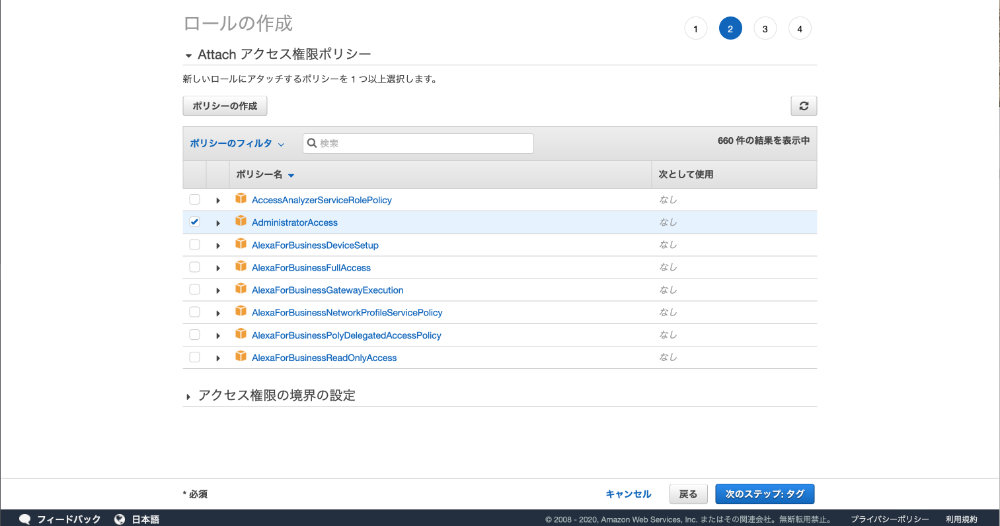The image size is (1000, 526).
Task: Jump to wizard step 4
Action: point(799,29)
